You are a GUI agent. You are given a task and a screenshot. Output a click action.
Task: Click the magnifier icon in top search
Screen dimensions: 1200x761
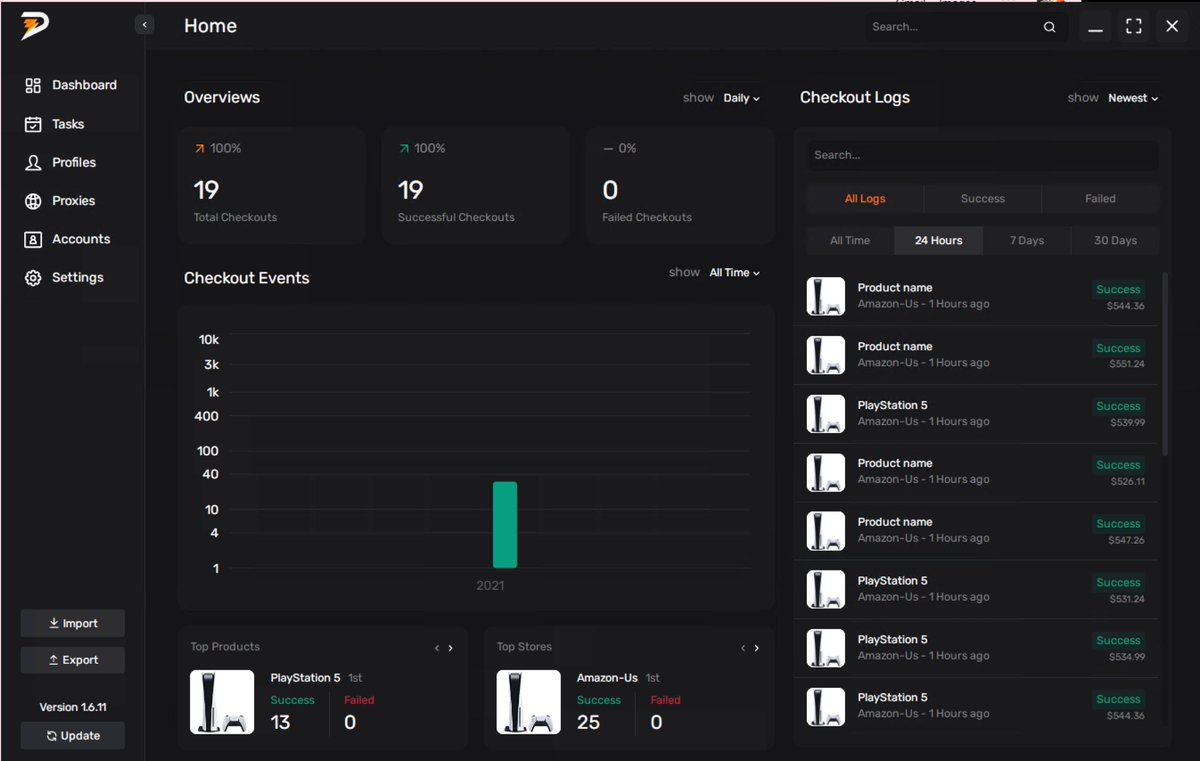point(1049,27)
